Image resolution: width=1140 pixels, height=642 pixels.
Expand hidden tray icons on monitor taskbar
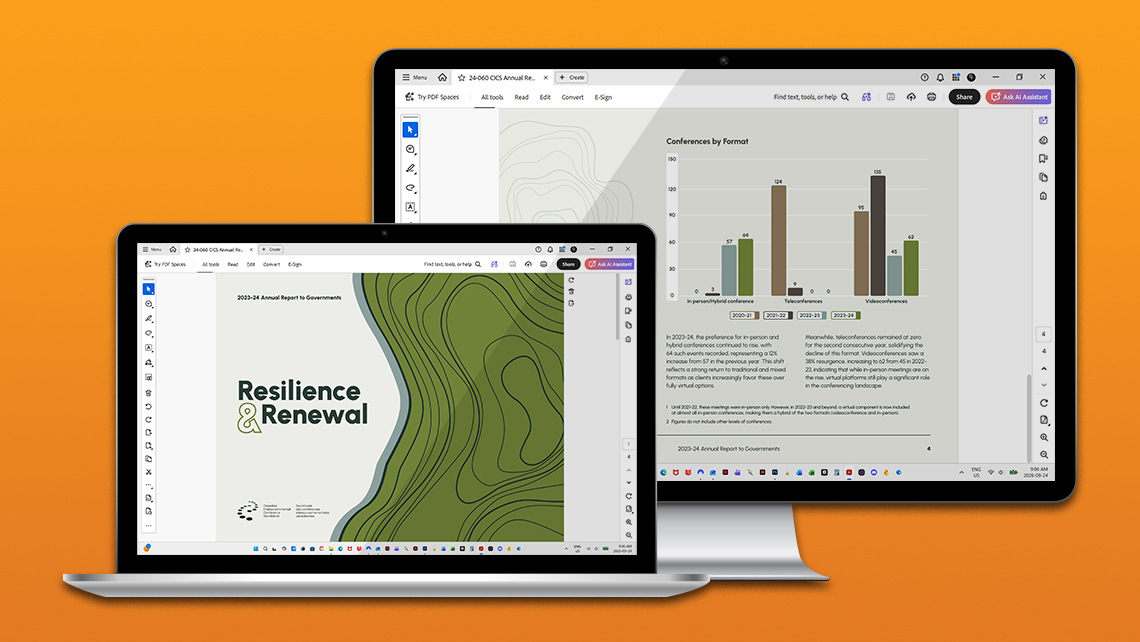[x=961, y=473]
